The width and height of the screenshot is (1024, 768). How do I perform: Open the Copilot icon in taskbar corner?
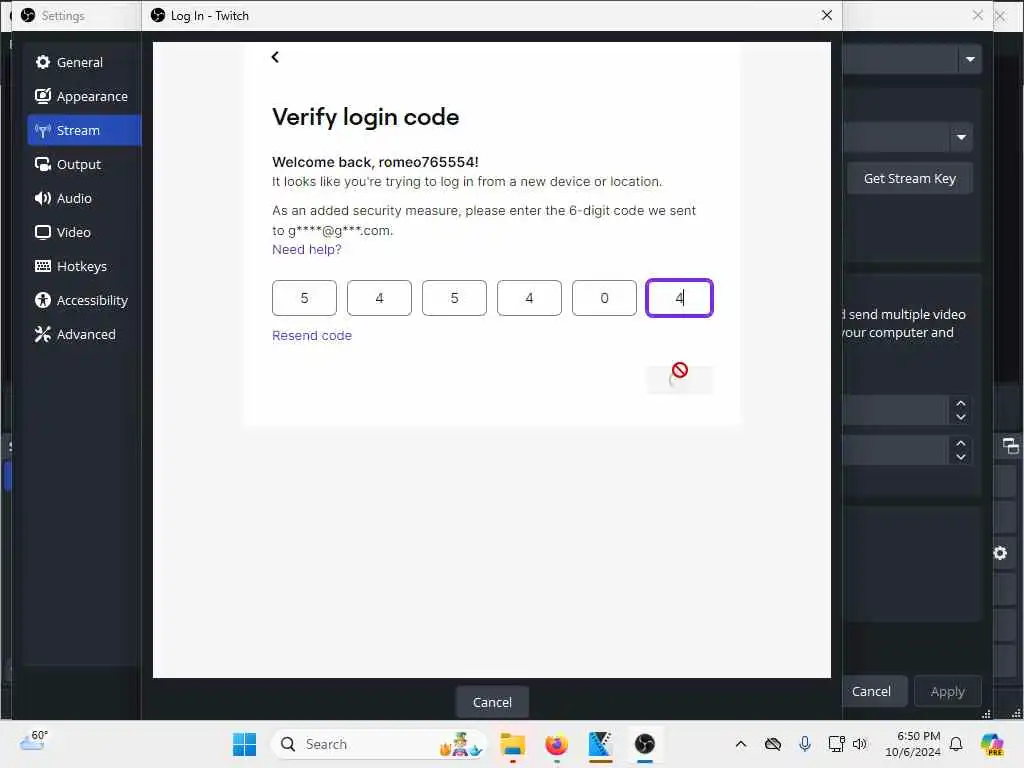(x=992, y=744)
